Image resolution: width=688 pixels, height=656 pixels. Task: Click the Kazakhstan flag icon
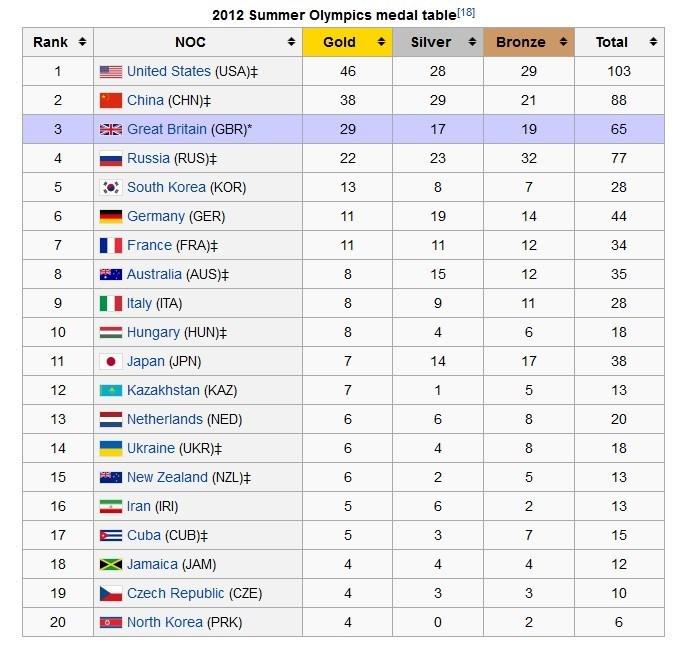[110, 391]
